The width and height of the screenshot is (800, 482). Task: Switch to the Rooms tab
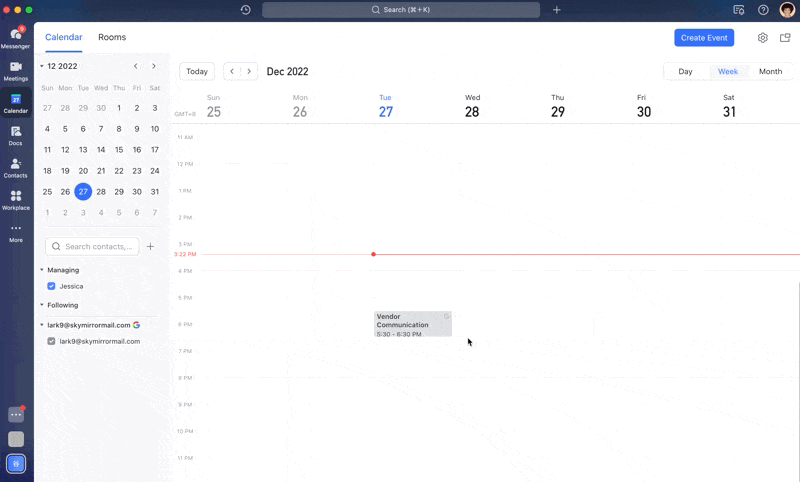point(112,37)
